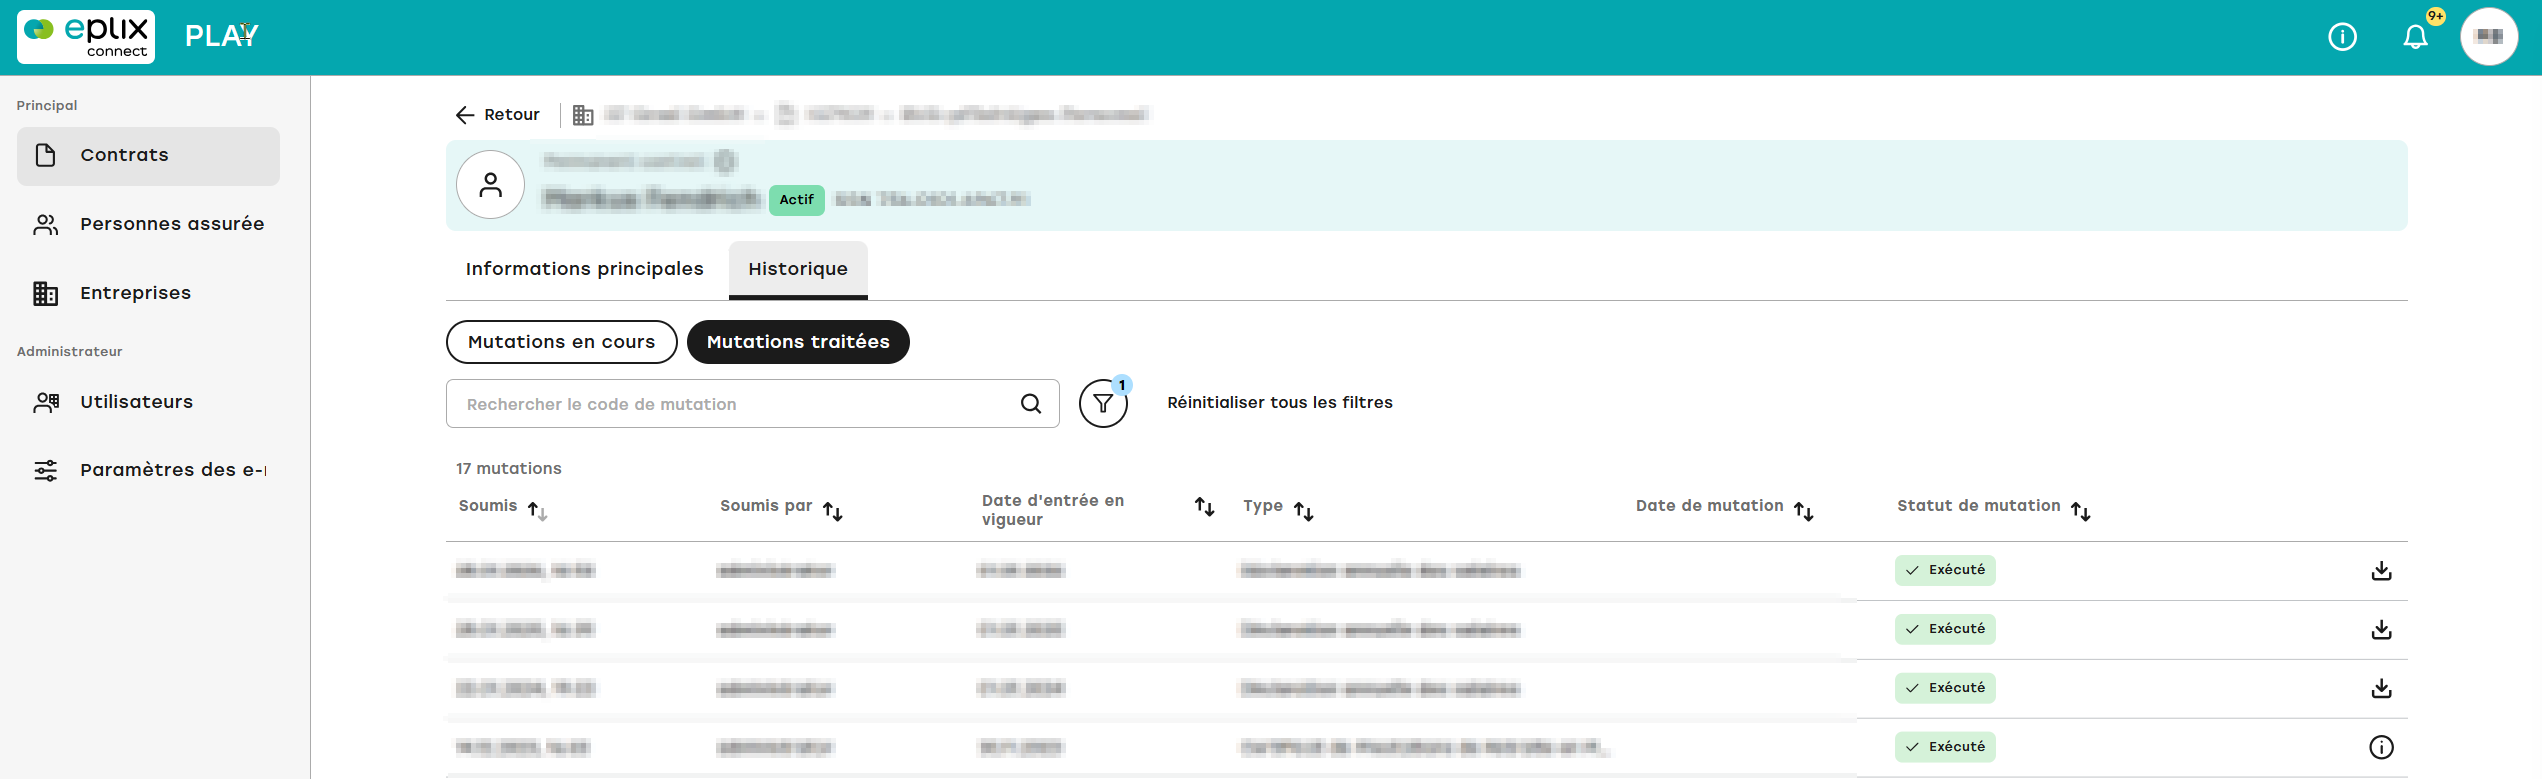
Task: Sort by Statut de mutation
Action: pyautogui.click(x=2081, y=511)
